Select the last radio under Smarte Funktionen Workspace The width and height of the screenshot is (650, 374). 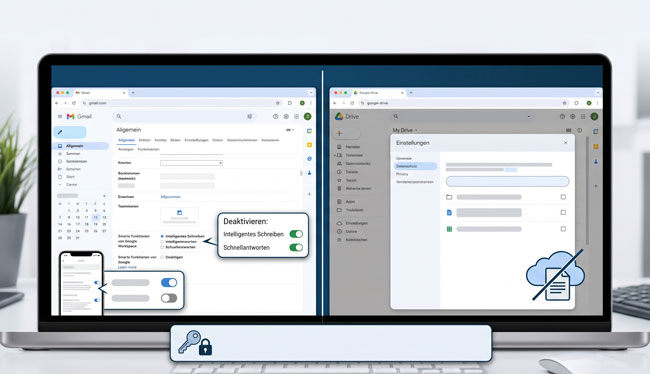[162, 247]
